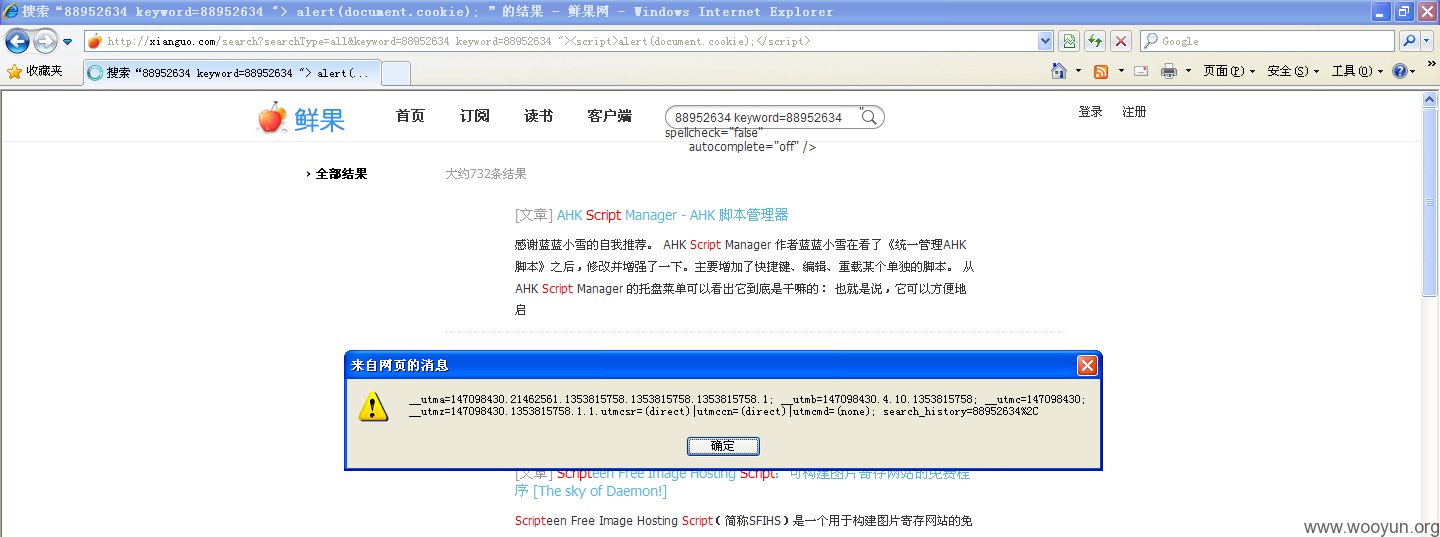Open Scripteen Free Image Hosting Script article

(742, 482)
